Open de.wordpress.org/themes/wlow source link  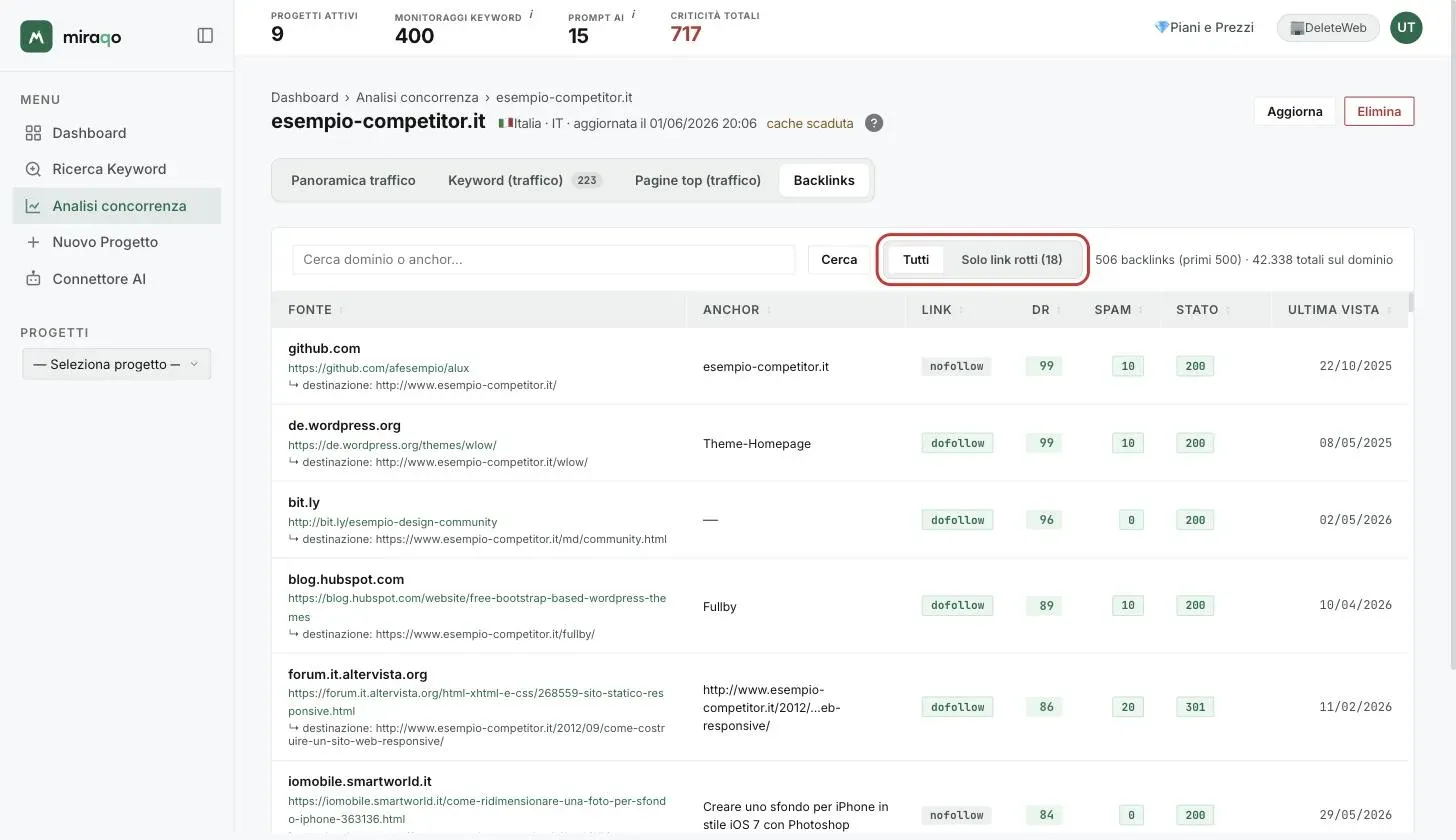(x=392, y=445)
